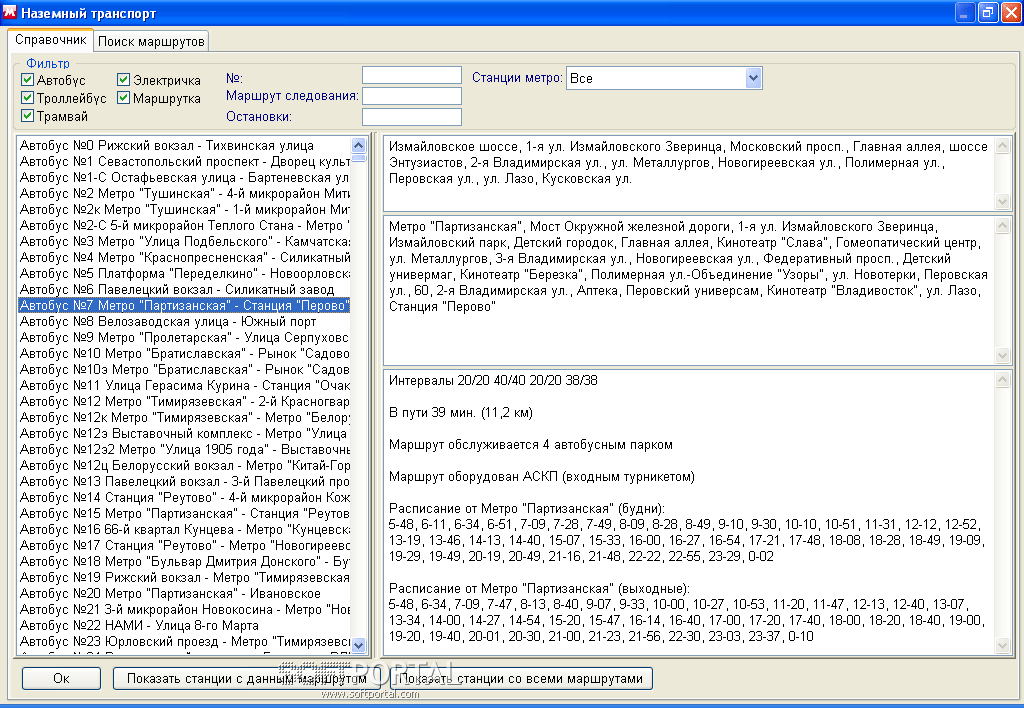Toggle the Трамвай checkbox

point(27,116)
